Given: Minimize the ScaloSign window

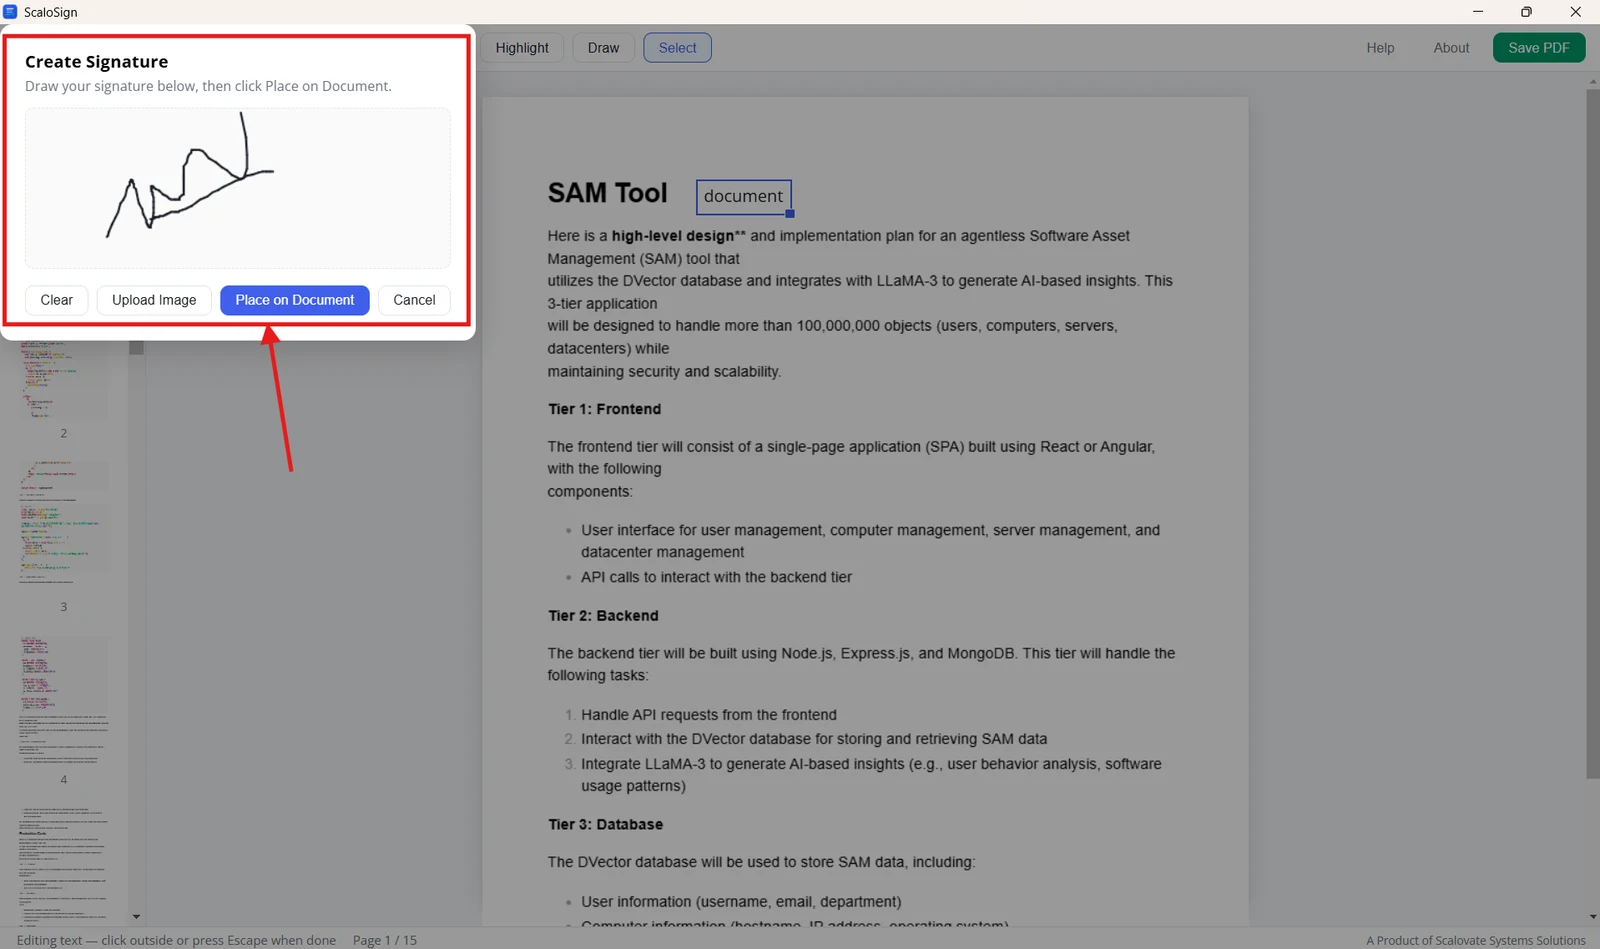Looking at the screenshot, I should (1478, 12).
